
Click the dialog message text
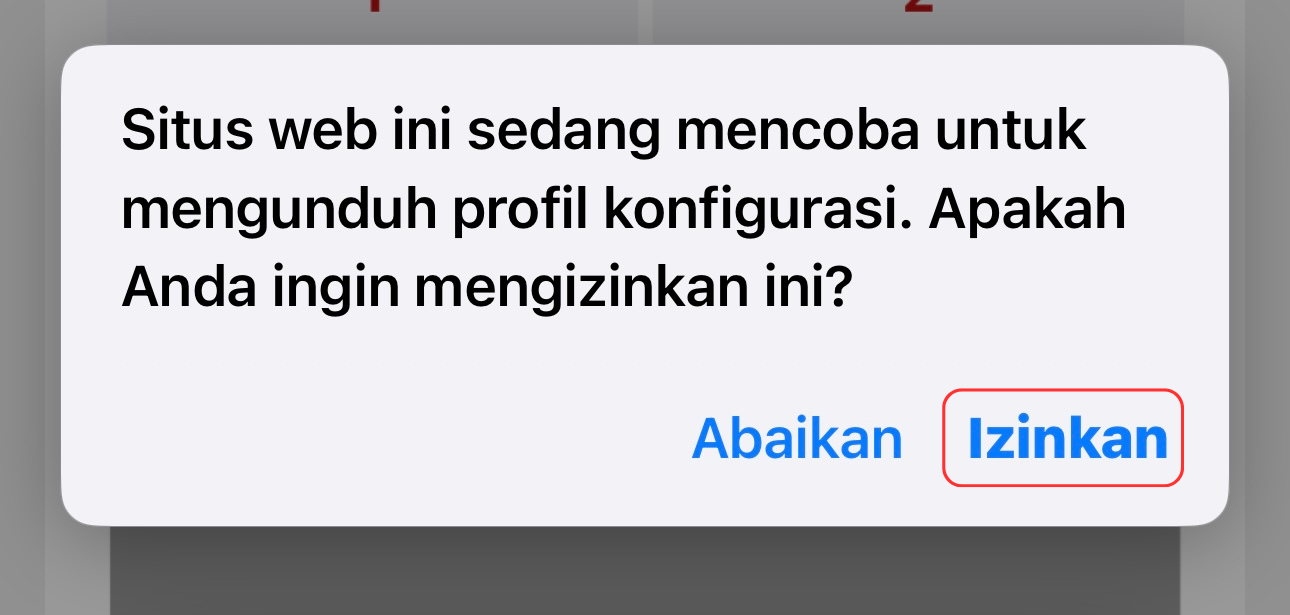coord(624,211)
